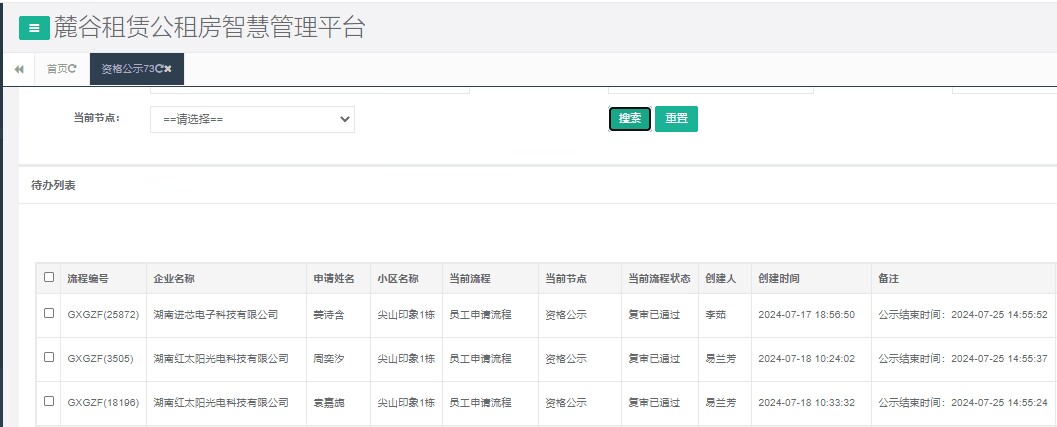
Task: Click the 备注 column header
Action: (888, 279)
